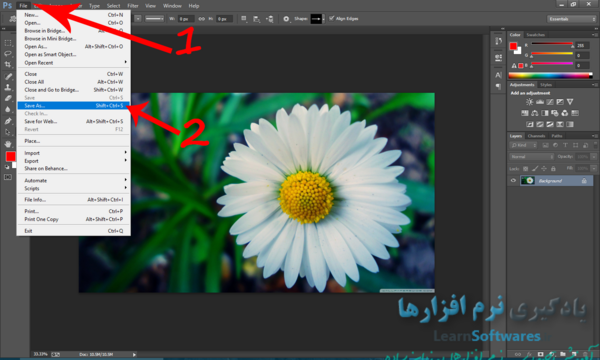Toggle lock position icon

click(544, 169)
